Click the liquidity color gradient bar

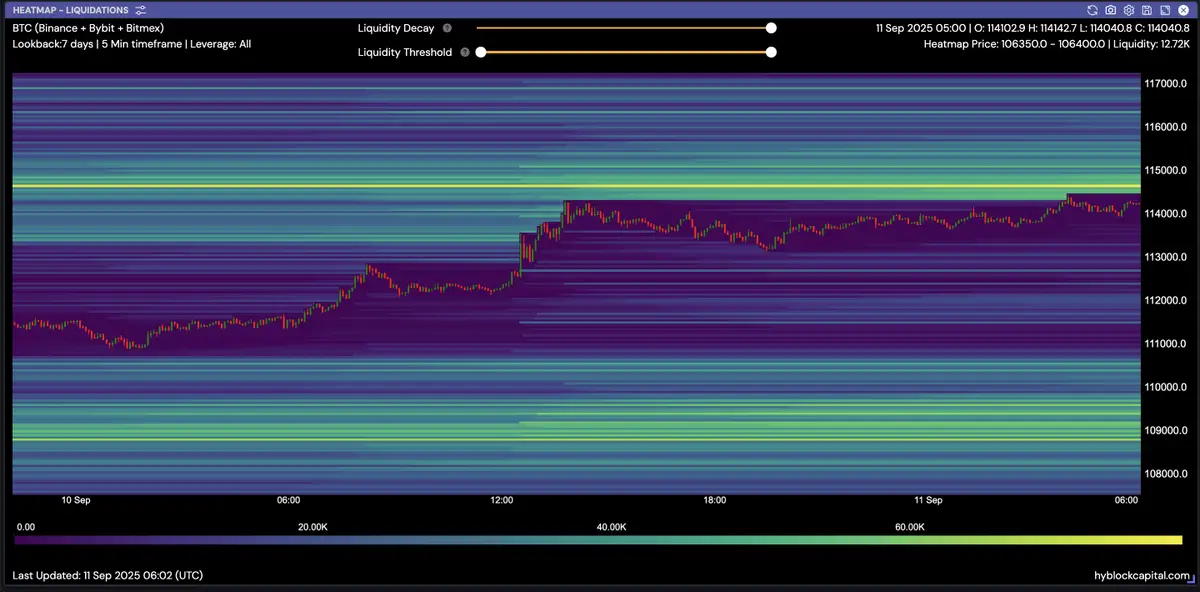(x=598, y=540)
